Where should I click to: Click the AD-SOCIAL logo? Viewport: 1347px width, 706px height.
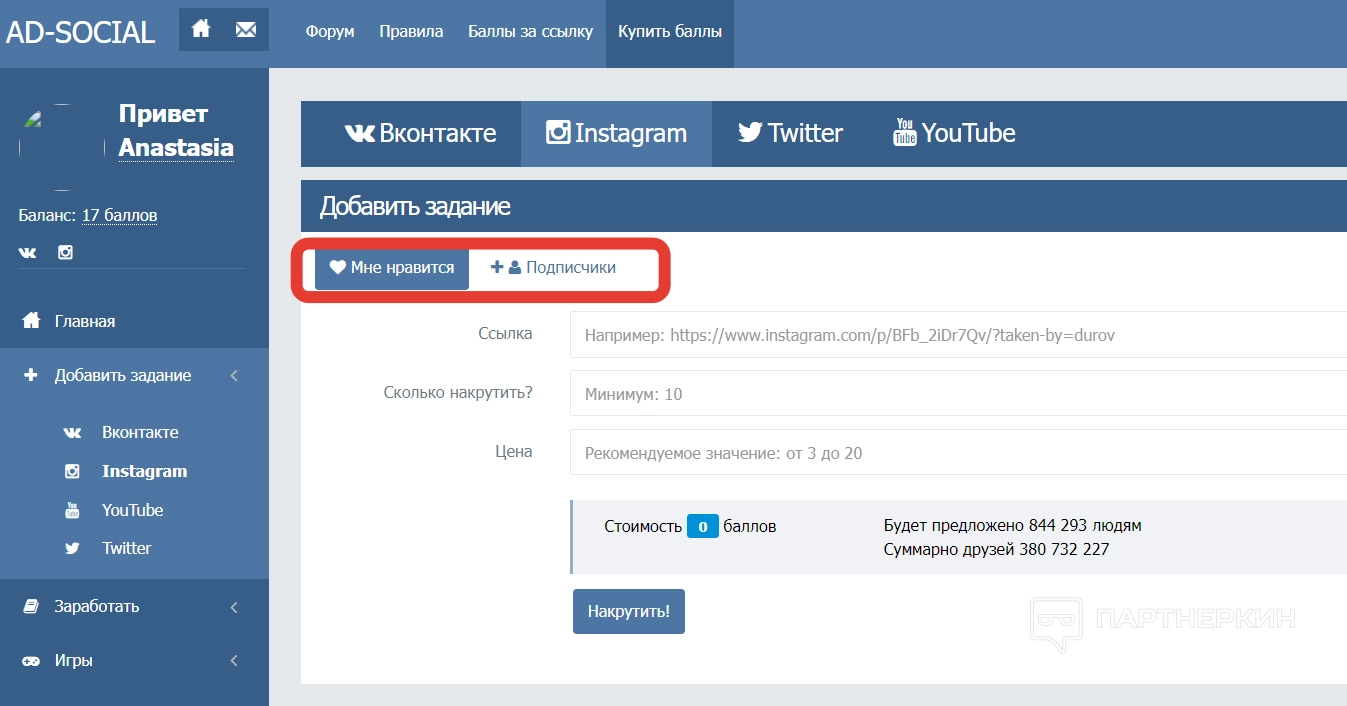pyautogui.click(x=81, y=32)
